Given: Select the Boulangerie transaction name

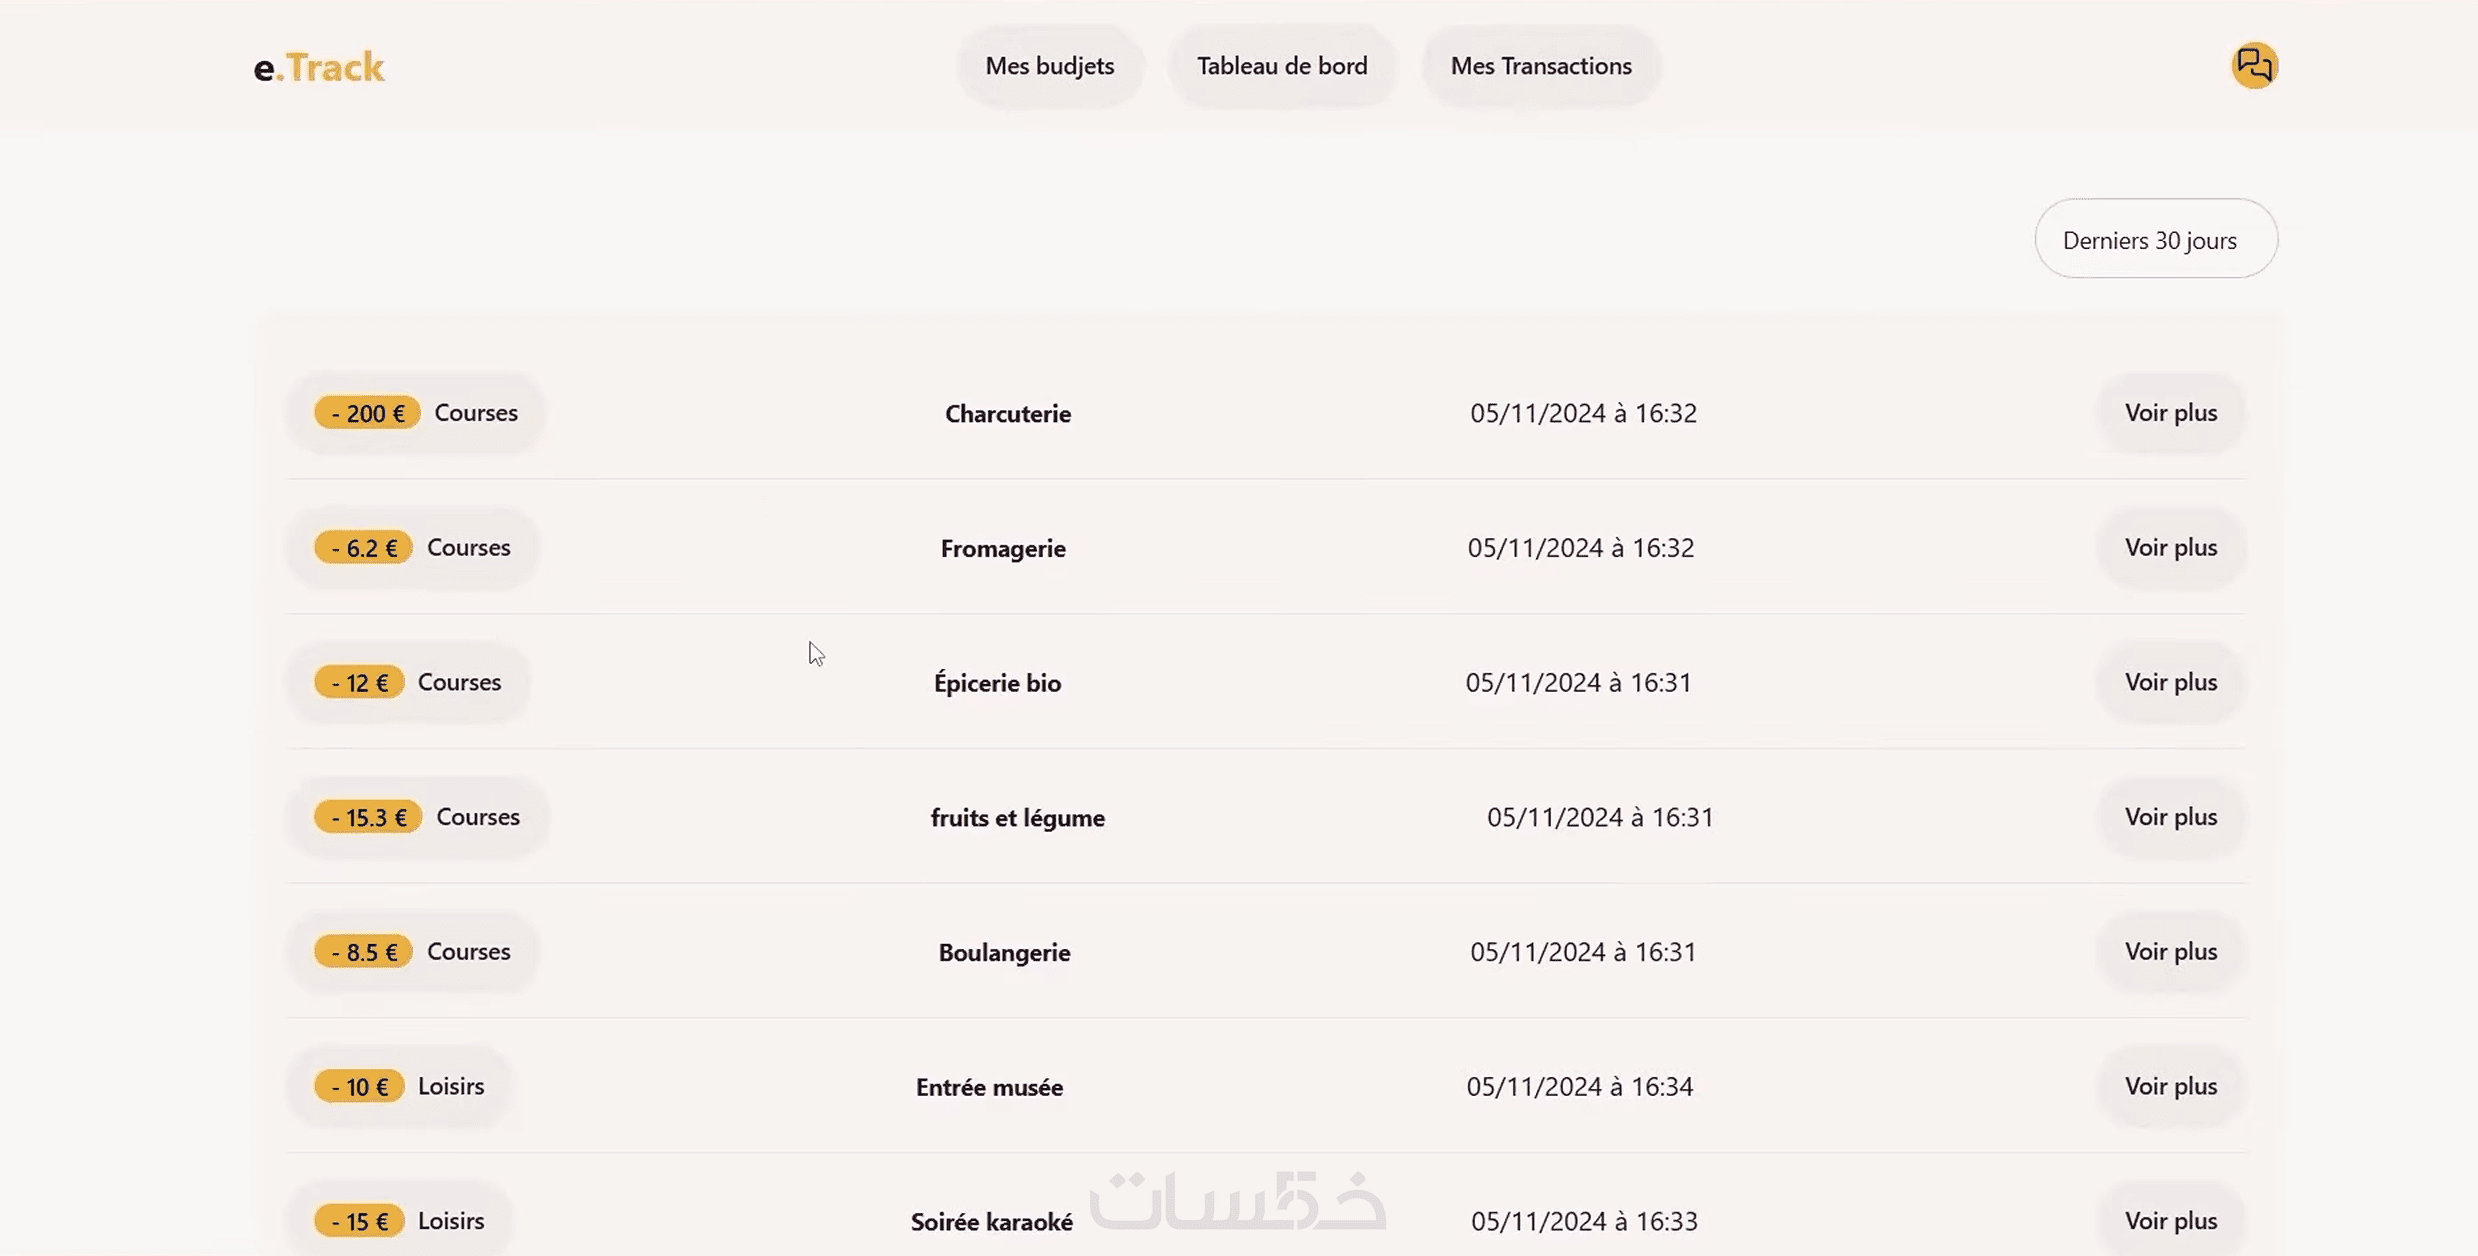Looking at the screenshot, I should pos(1004,953).
